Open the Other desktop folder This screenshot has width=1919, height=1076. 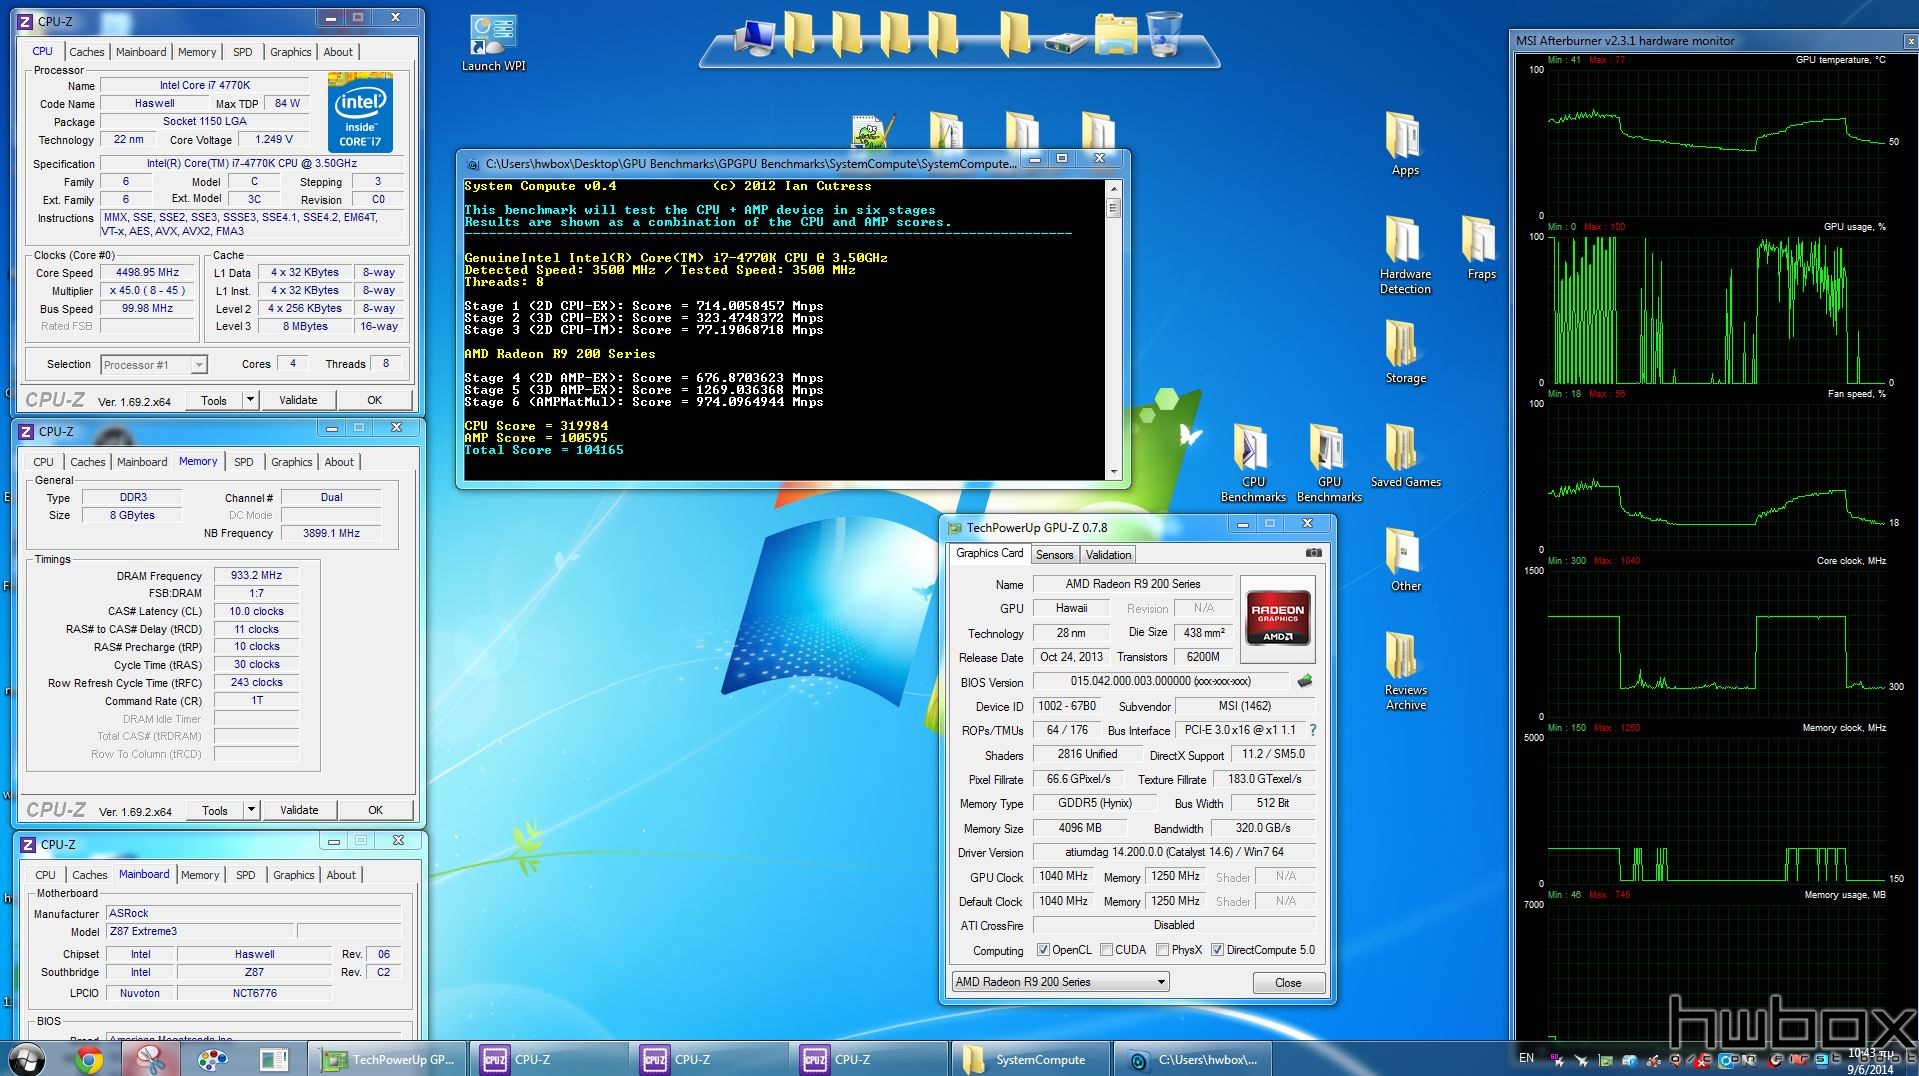[x=1405, y=560]
